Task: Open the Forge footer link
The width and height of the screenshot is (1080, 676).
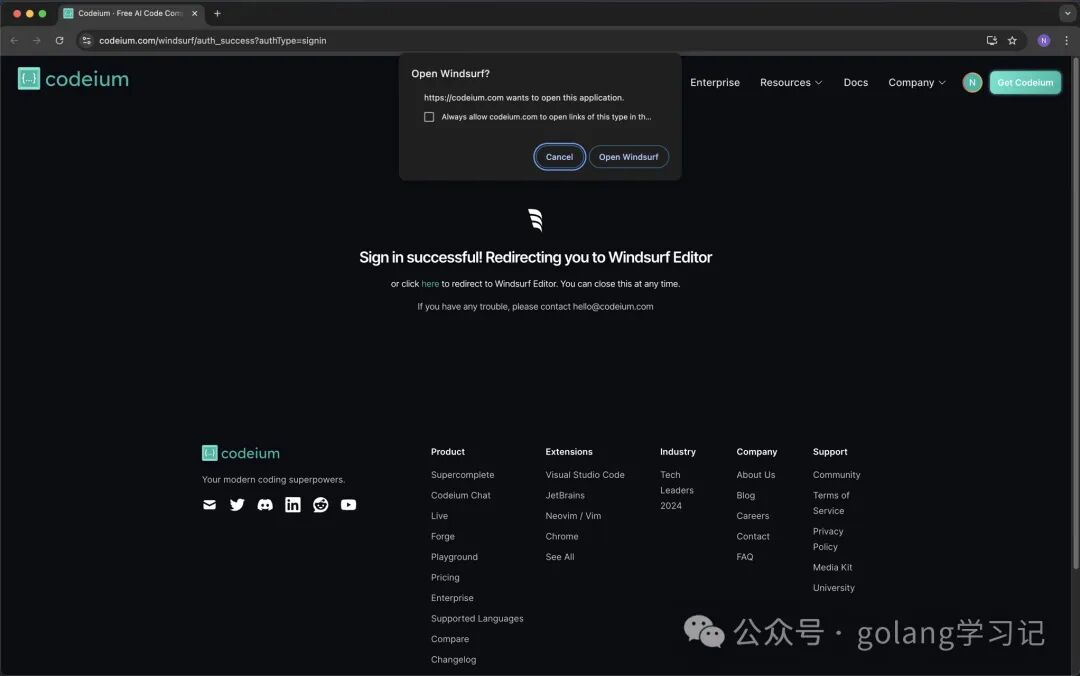Action: [443, 537]
